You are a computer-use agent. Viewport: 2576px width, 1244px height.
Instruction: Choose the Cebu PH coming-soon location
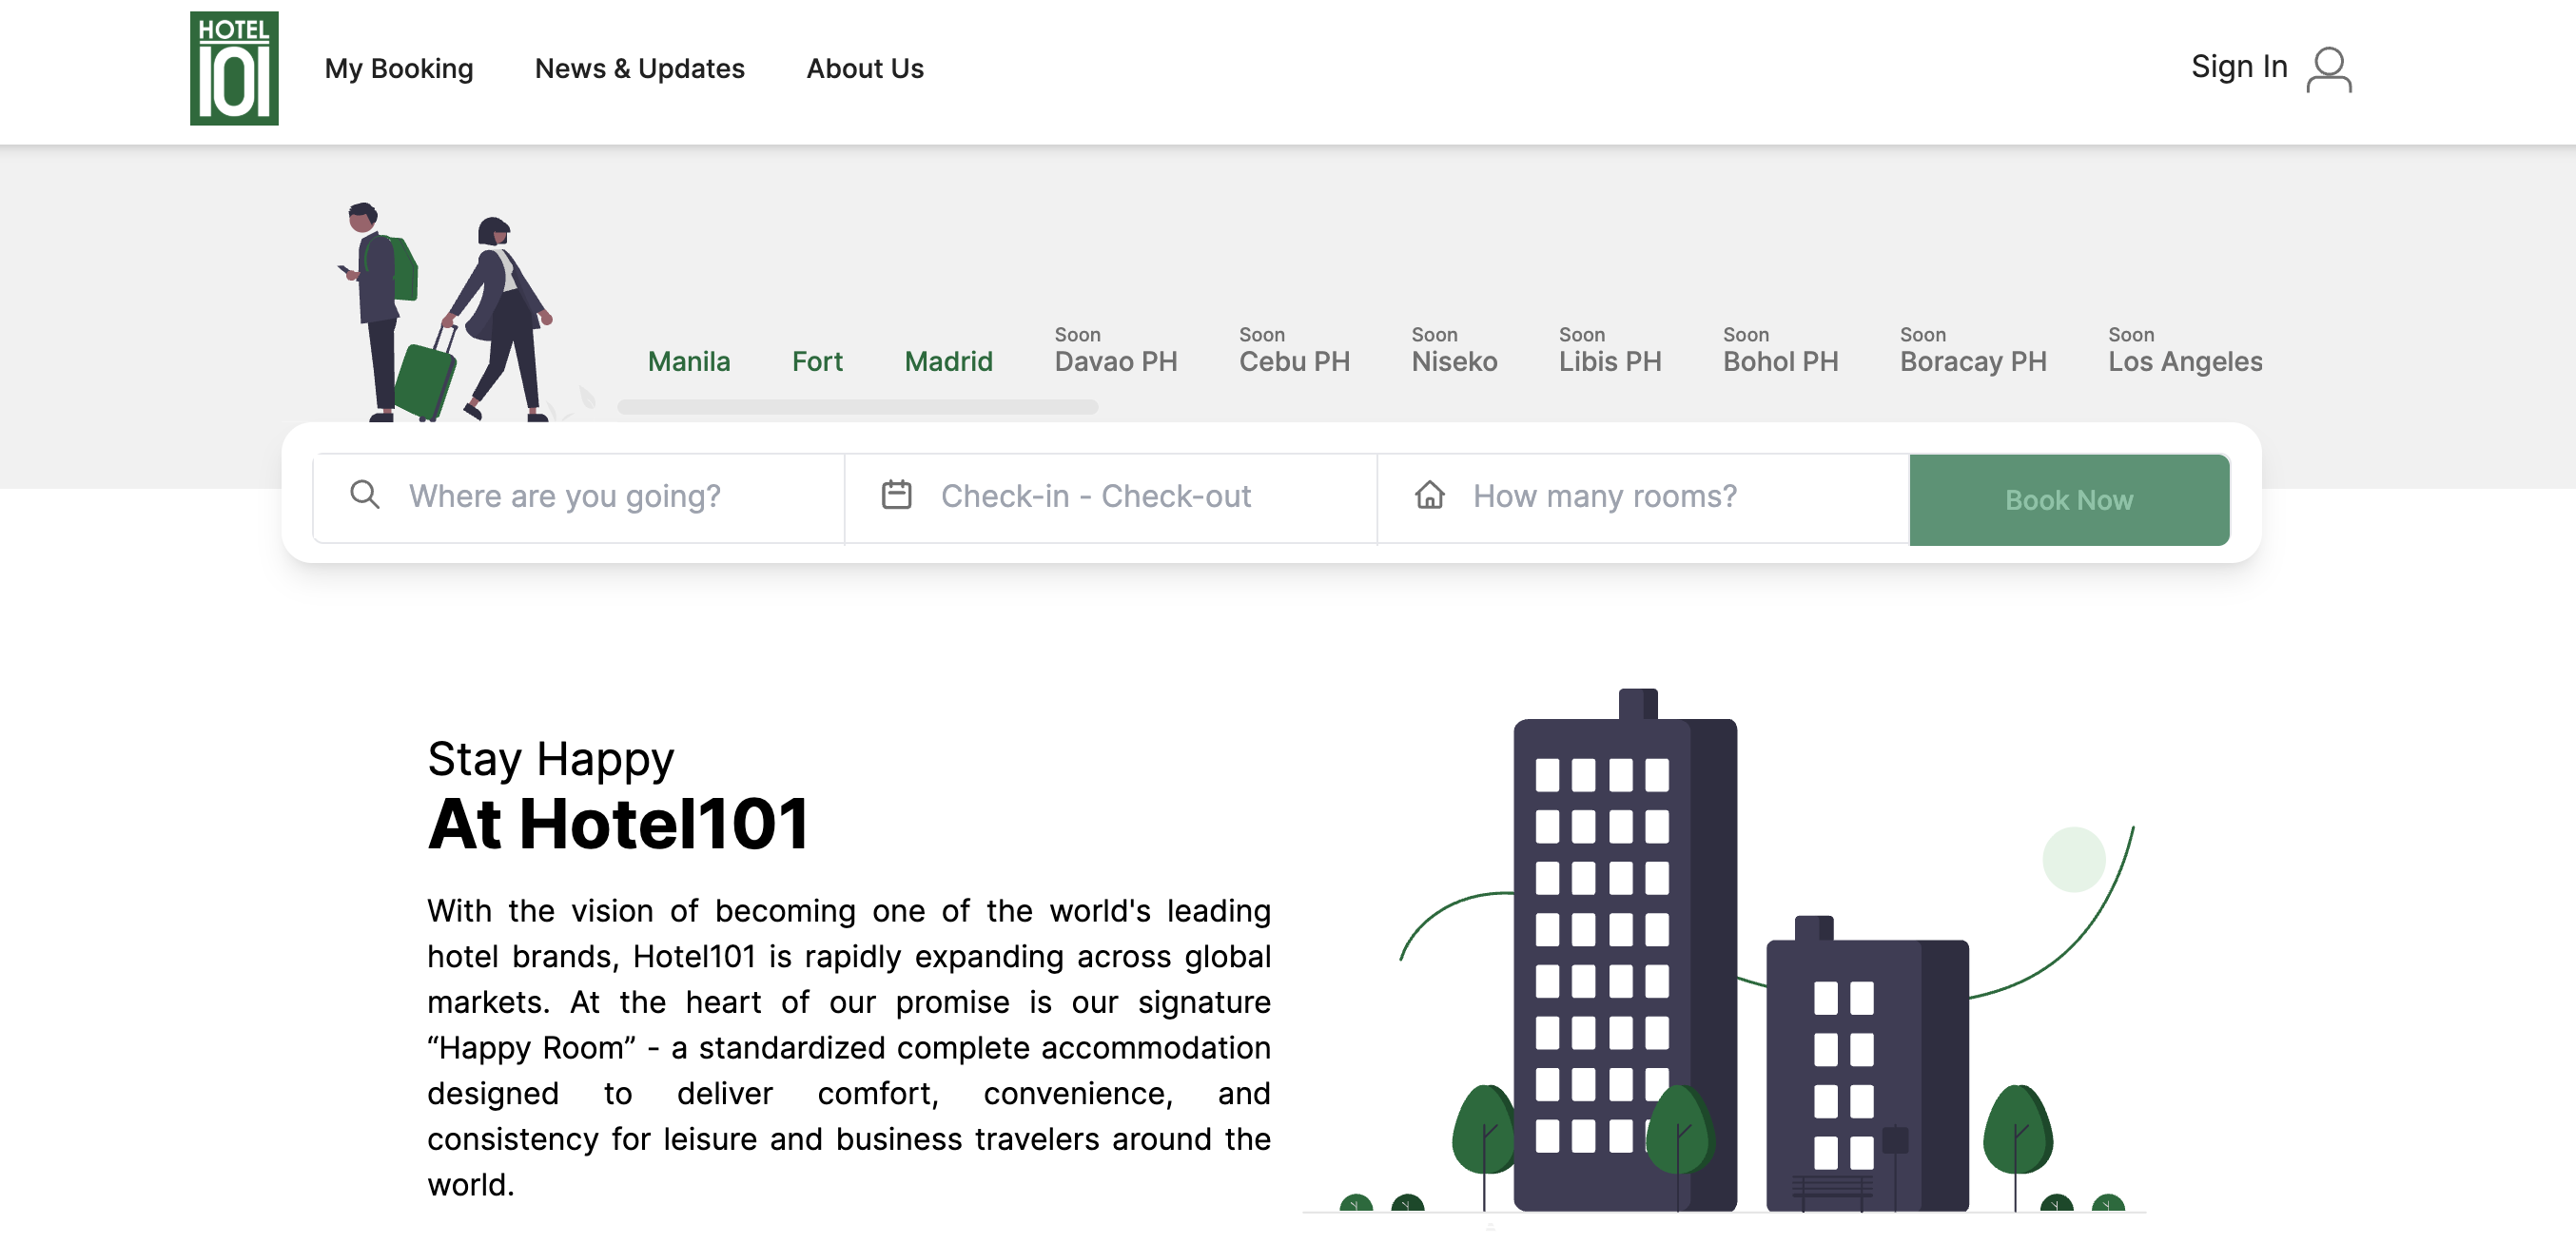click(1294, 350)
